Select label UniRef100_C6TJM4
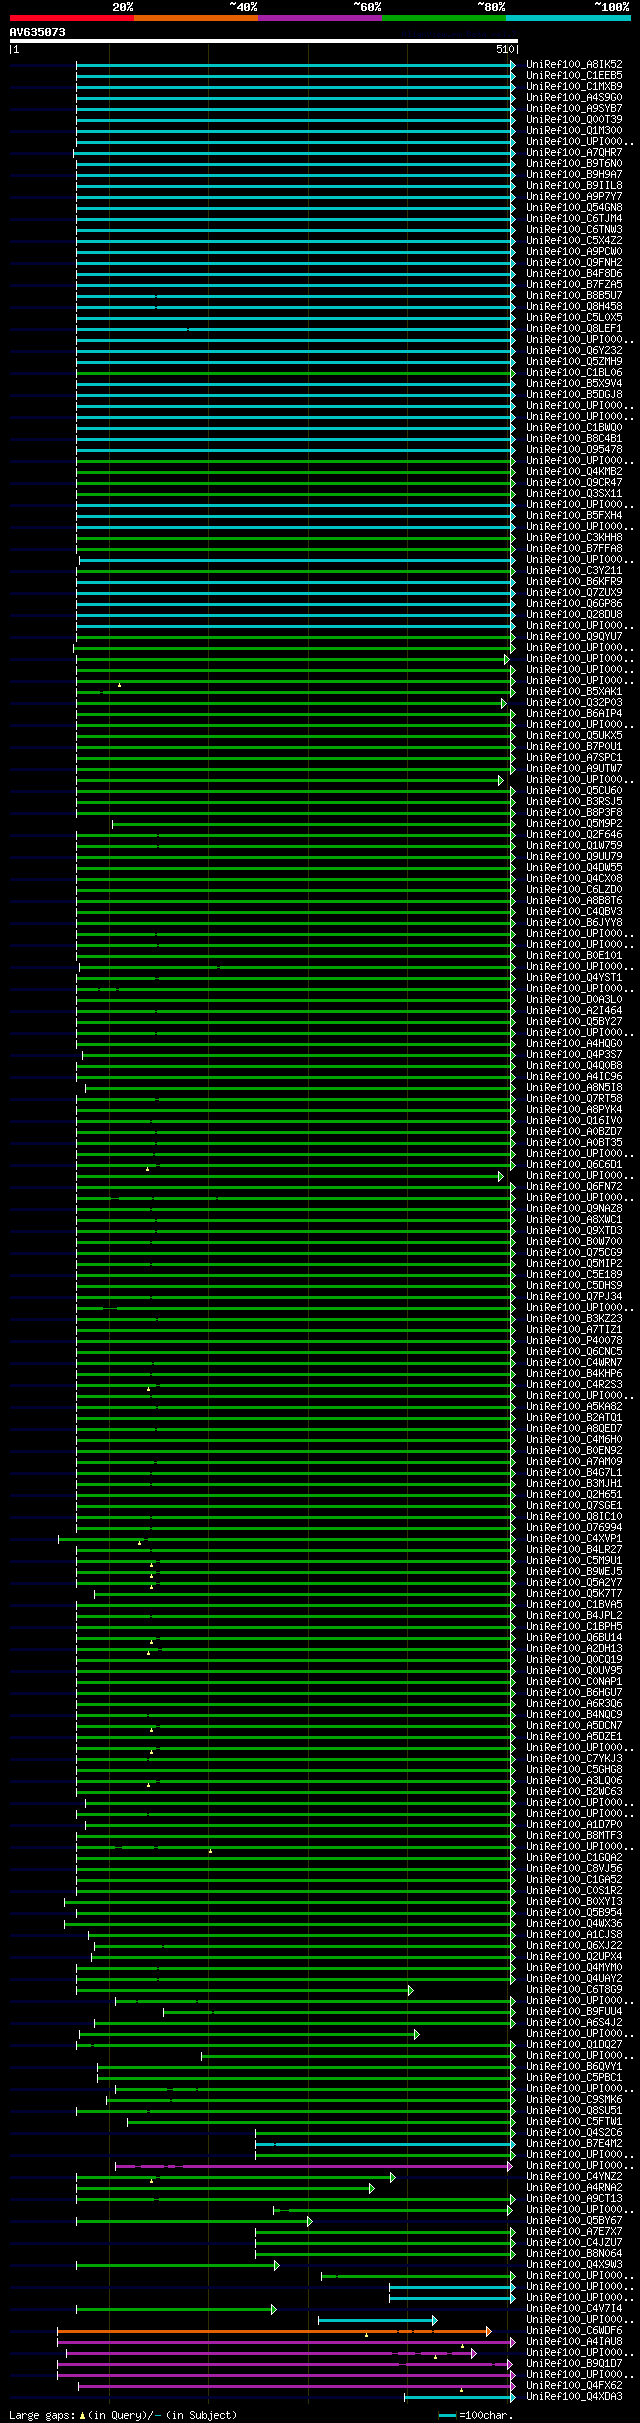Viewport: 640px width, 2423px height. point(574,219)
